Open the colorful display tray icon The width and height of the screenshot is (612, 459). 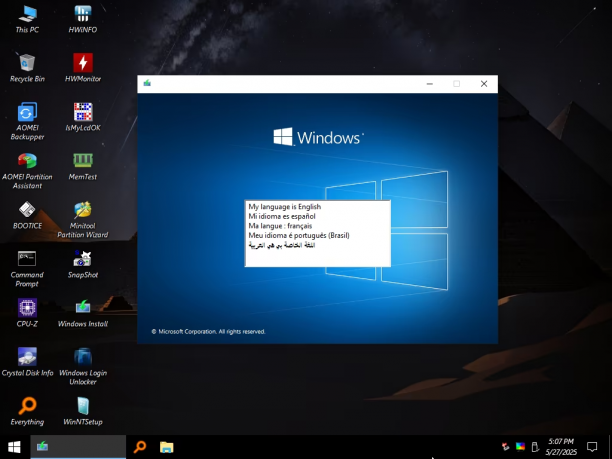coord(520,447)
